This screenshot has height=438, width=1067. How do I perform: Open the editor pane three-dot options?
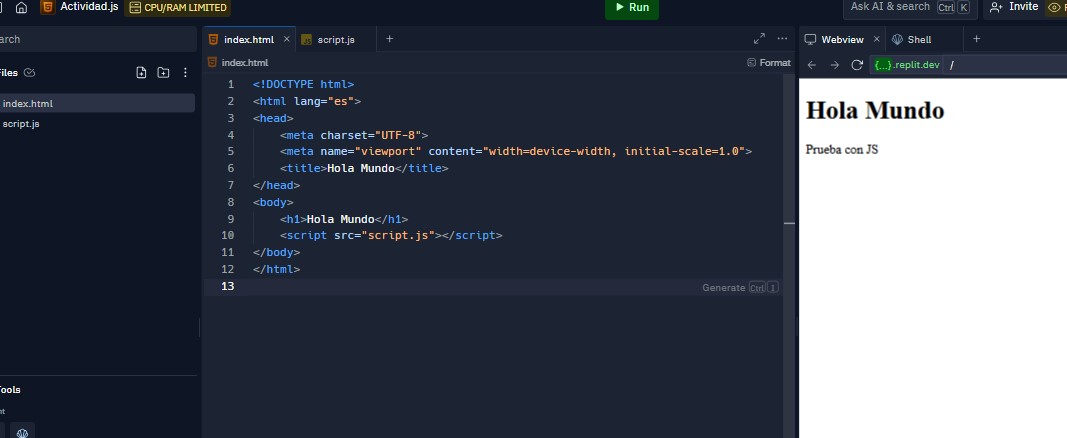click(x=782, y=39)
